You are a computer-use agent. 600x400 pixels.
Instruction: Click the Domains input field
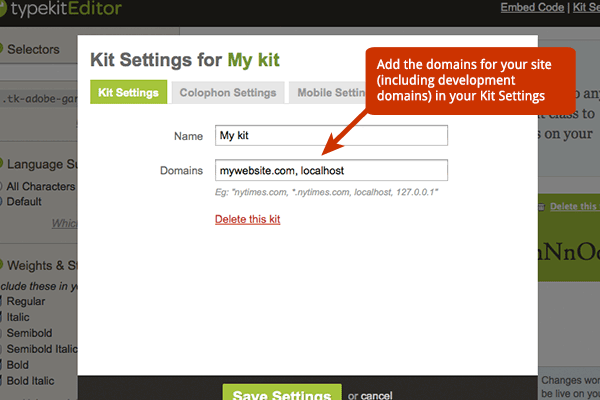pos(331,171)
